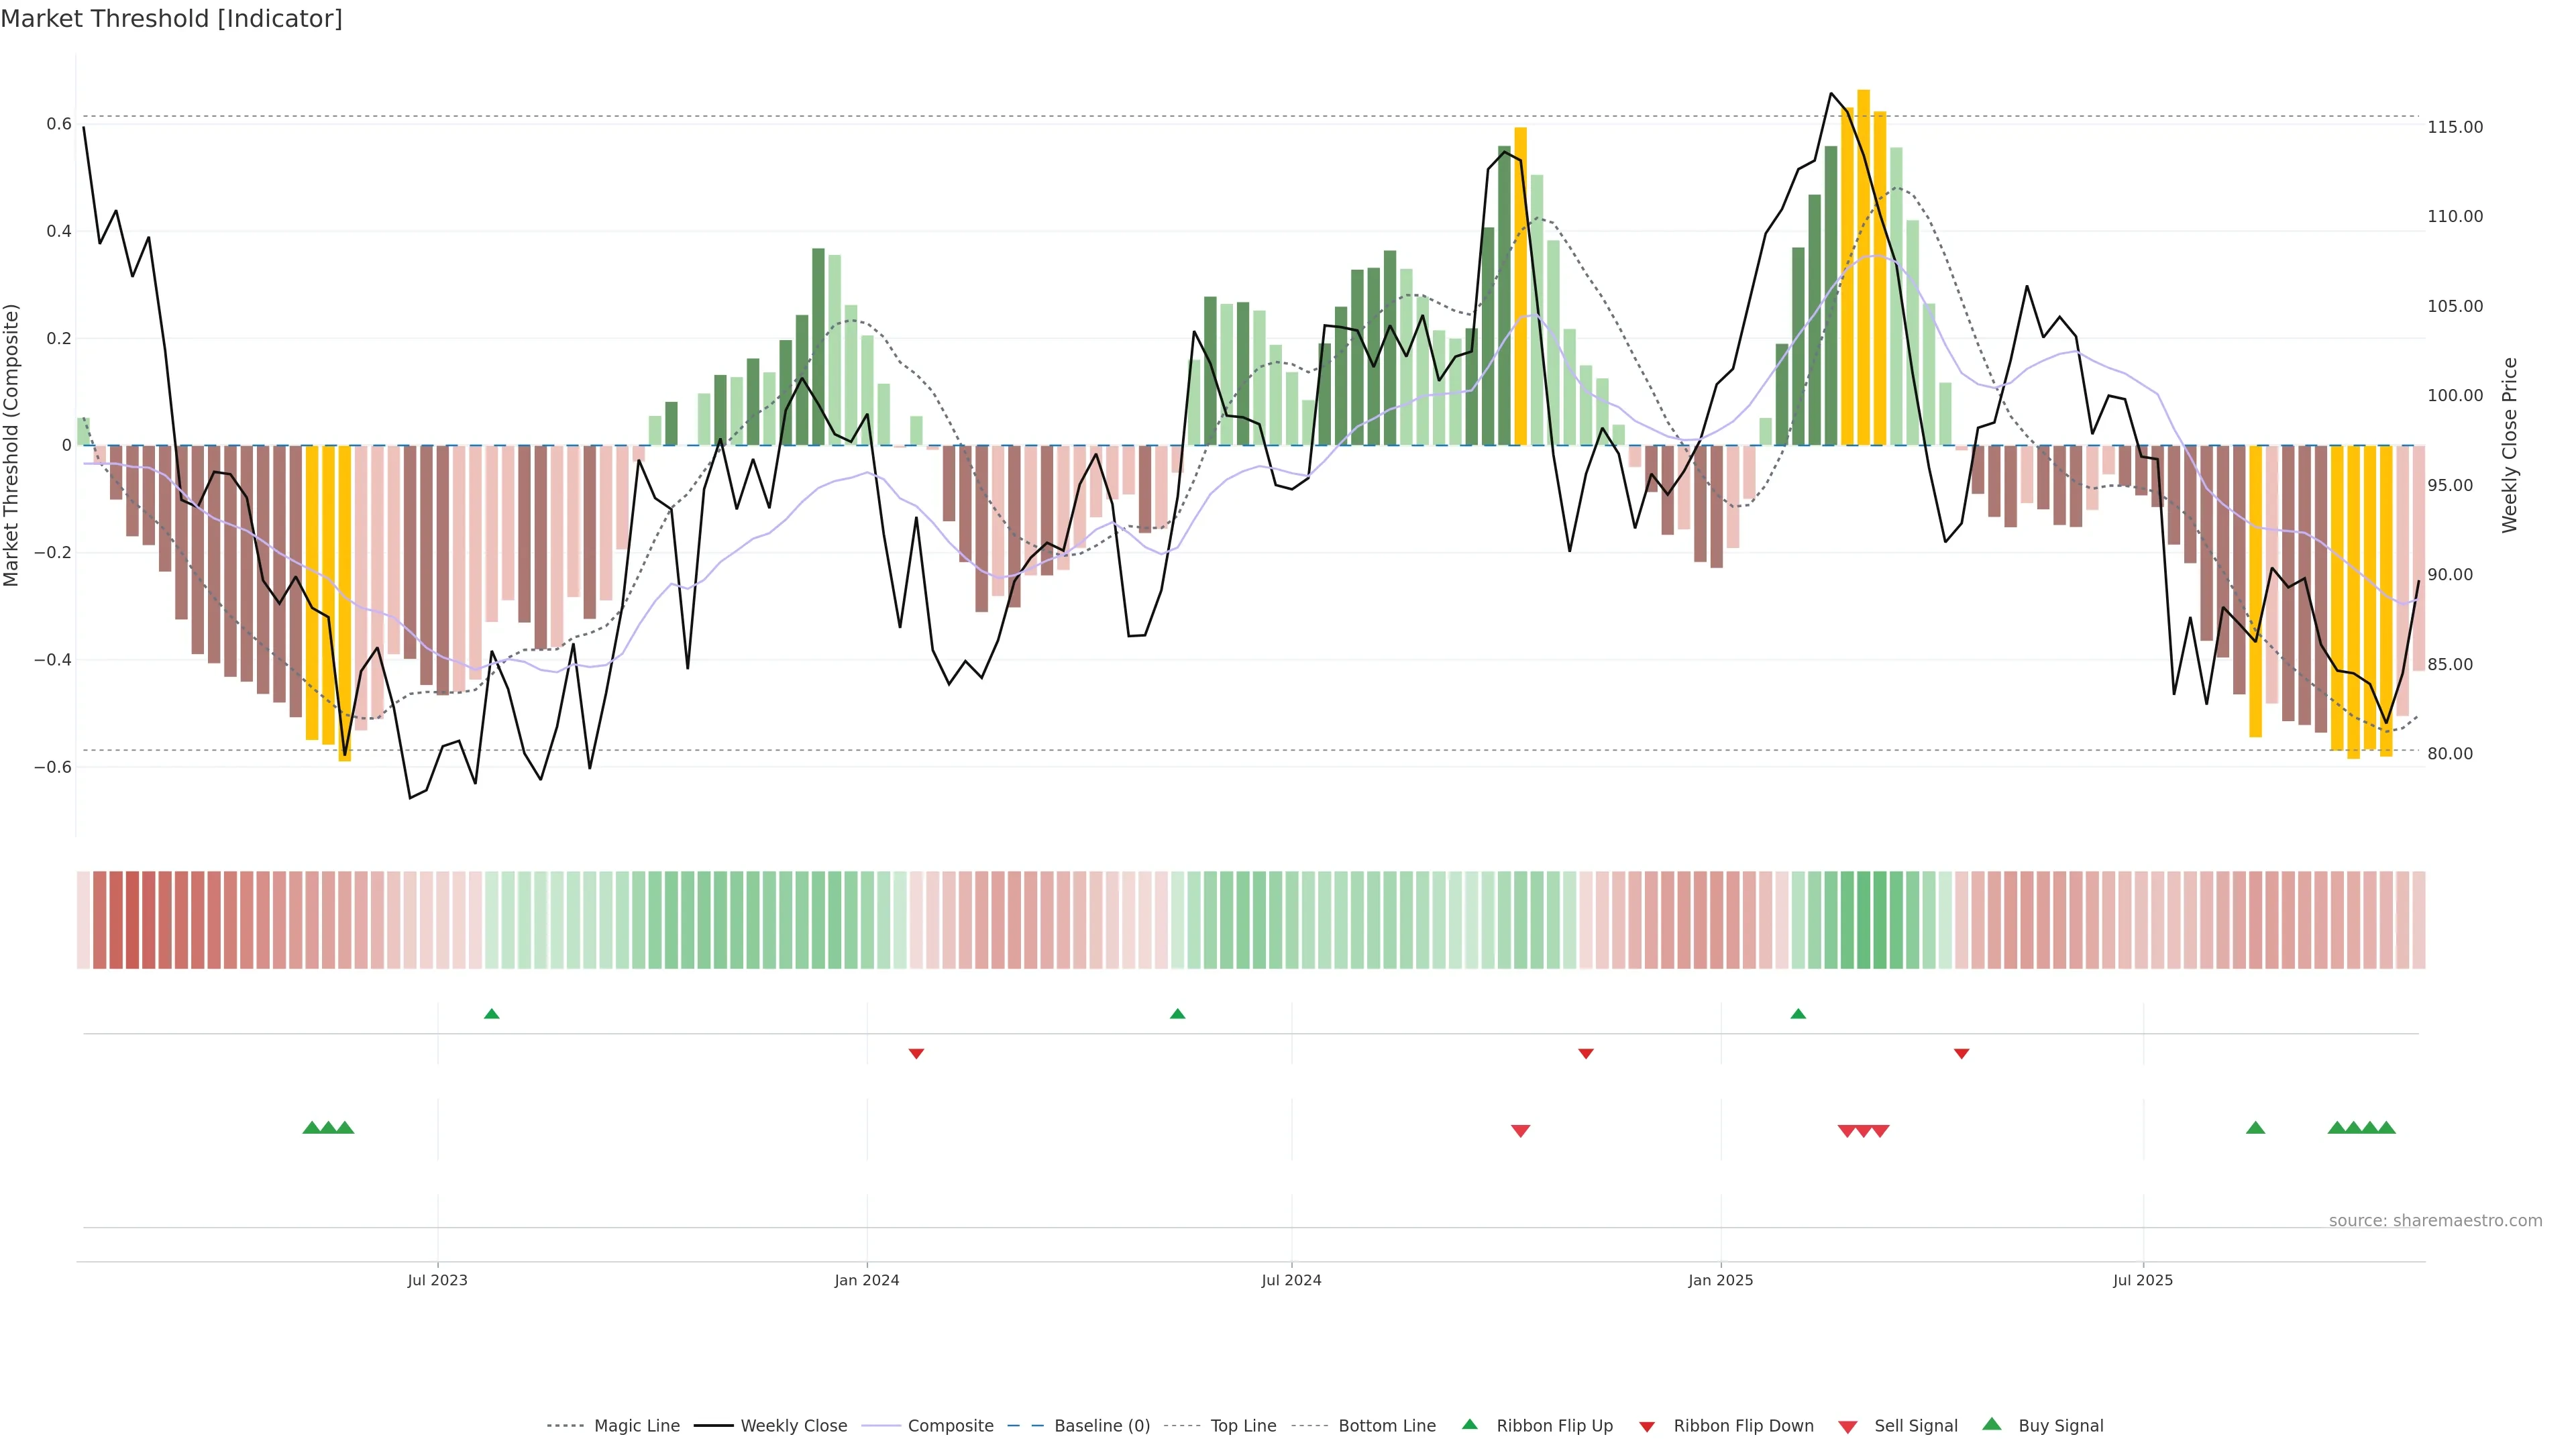The height and width of the screenshot is (1449, 2576).
Task: Click Ribbon Flip Down legend triangle icon
Action: coord(1647,1427)
